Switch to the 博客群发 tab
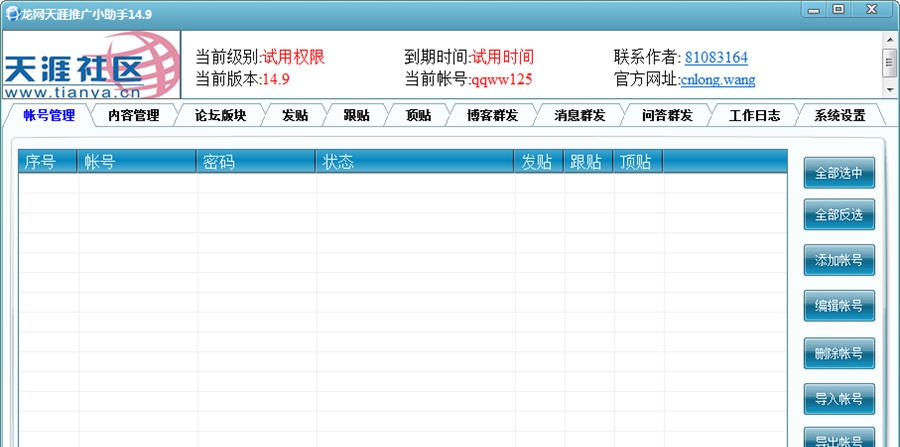 point(492,115)
